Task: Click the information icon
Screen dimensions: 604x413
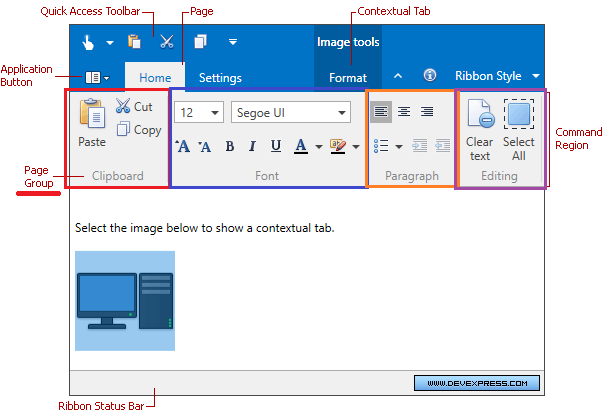Action: [430, 75]
